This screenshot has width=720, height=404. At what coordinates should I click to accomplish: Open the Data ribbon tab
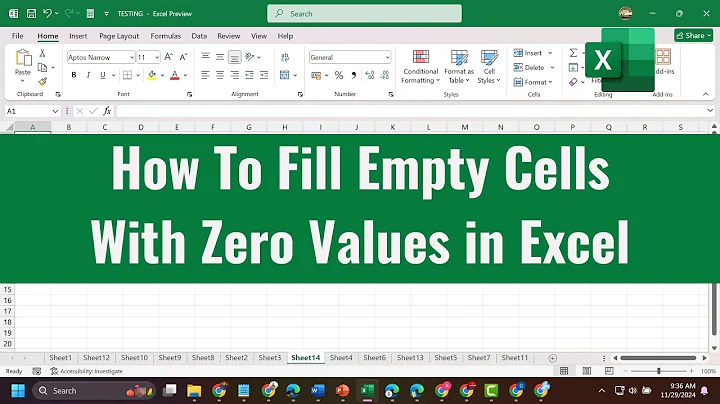pyautogui.click(x=199, y=36)
